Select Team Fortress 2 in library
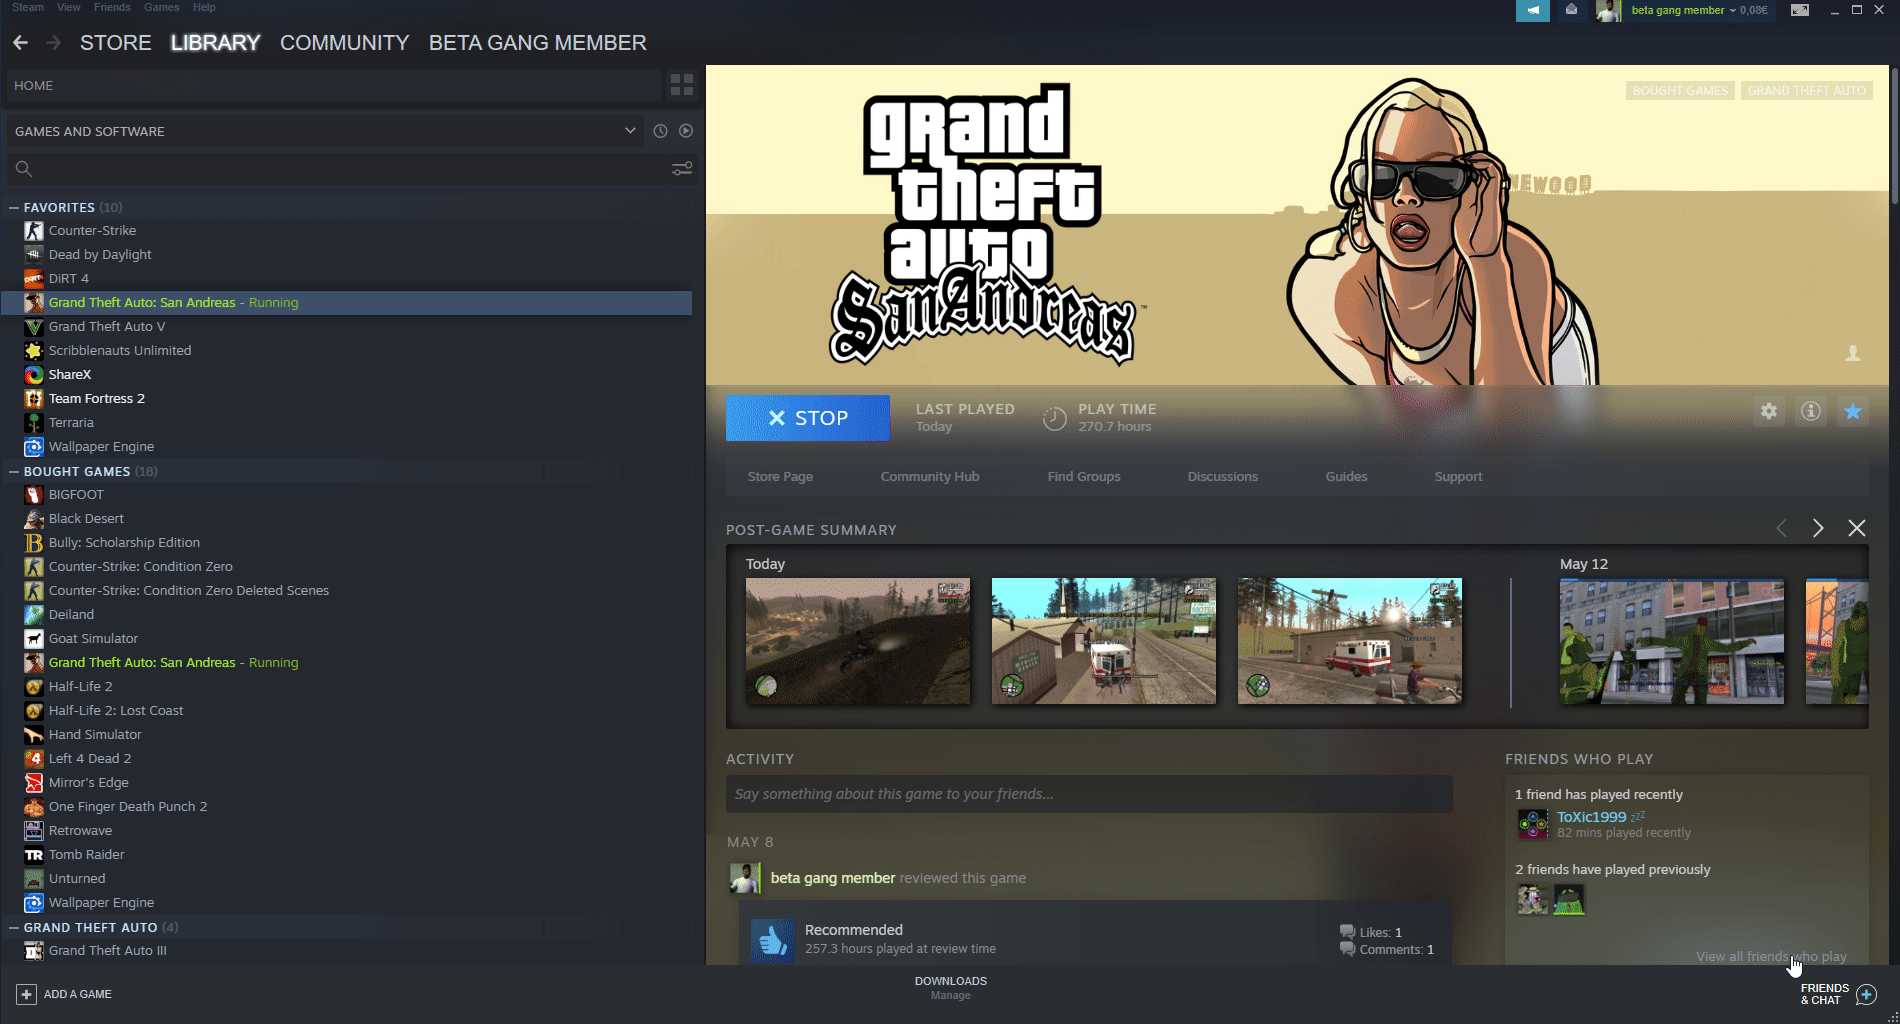 (x=97, y=399)
